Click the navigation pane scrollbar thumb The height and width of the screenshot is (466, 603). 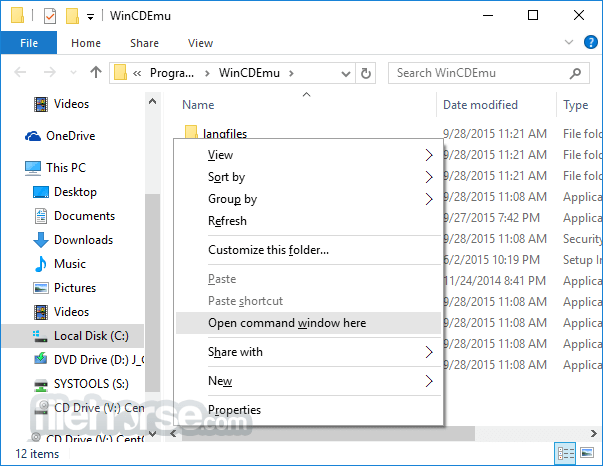[152, 293]
